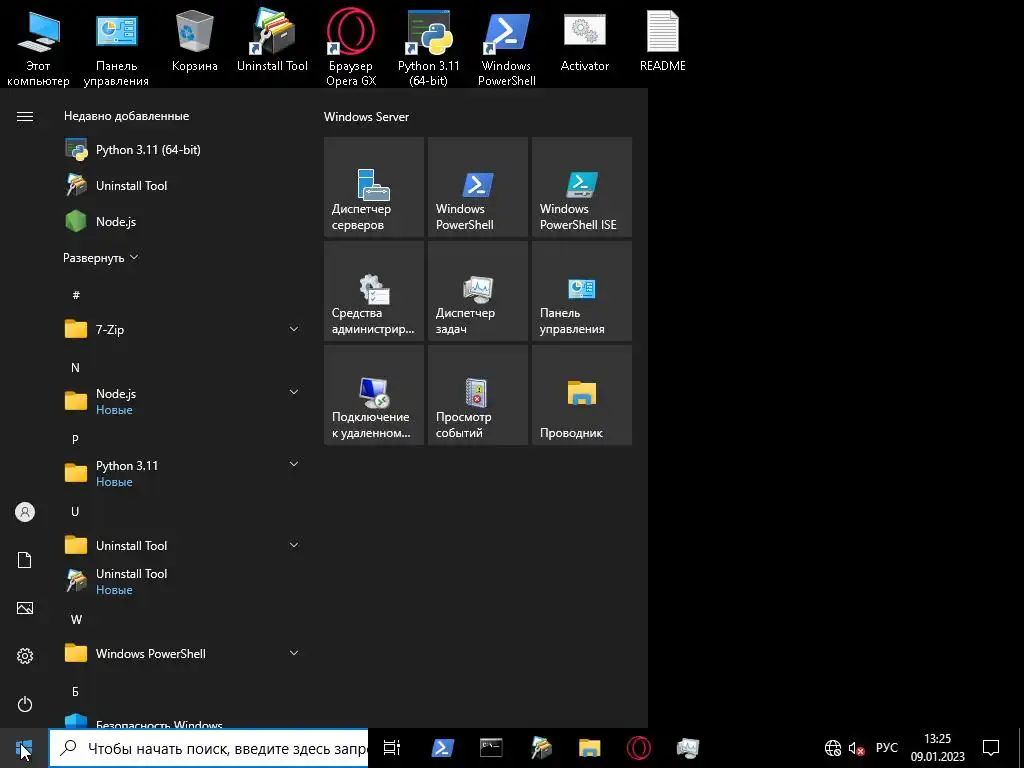Screen dimensions: 1024x768
Task: Select the Браузер Opera GX desktop shortcut
Action: click(x=351, y=47)
